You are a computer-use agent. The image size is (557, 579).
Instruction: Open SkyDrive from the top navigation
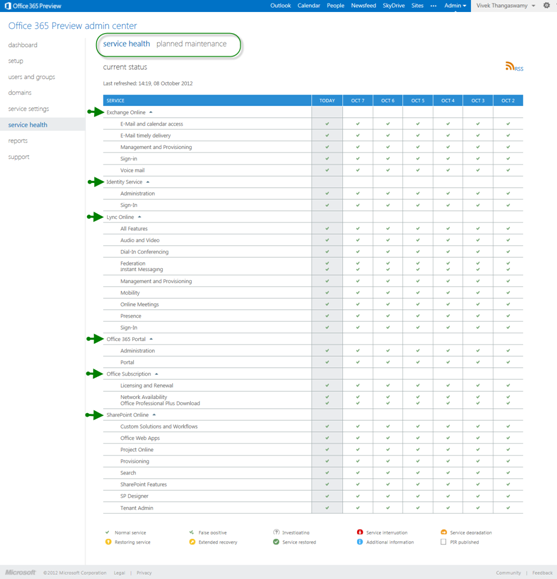click(x=394, y=6)
